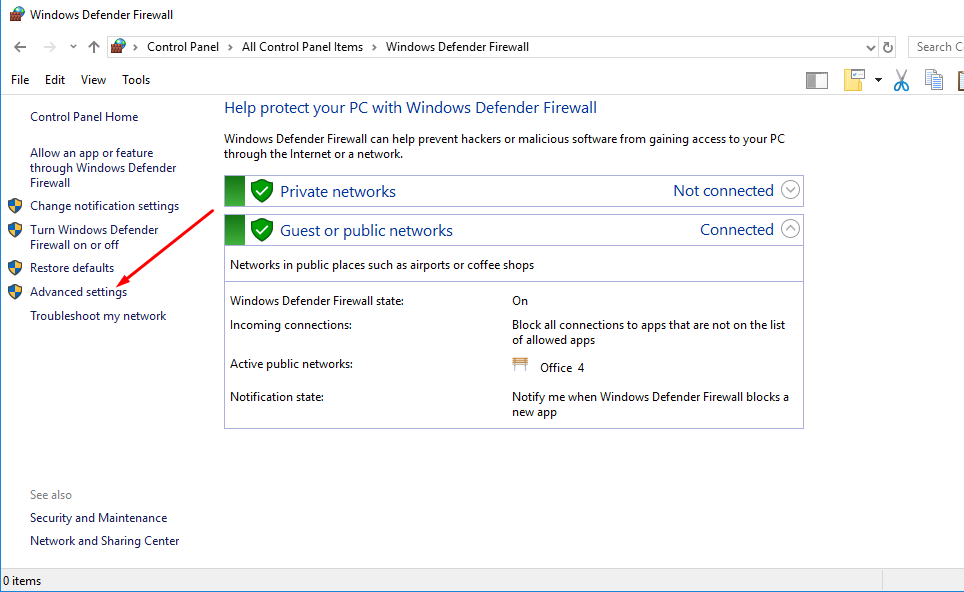
Task: Click Incoming connections label
Action: [x=291, y=325]
